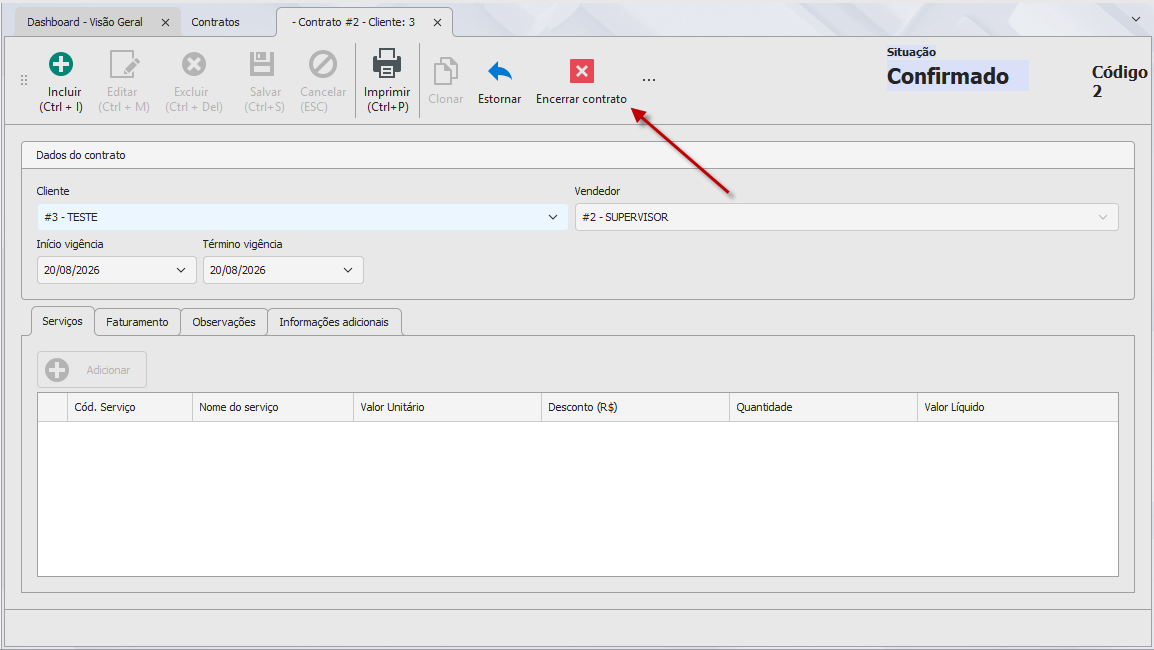1154x650 pixels.
Task: Expand the Cliente dropdown
Action: [x=553, y=217]
